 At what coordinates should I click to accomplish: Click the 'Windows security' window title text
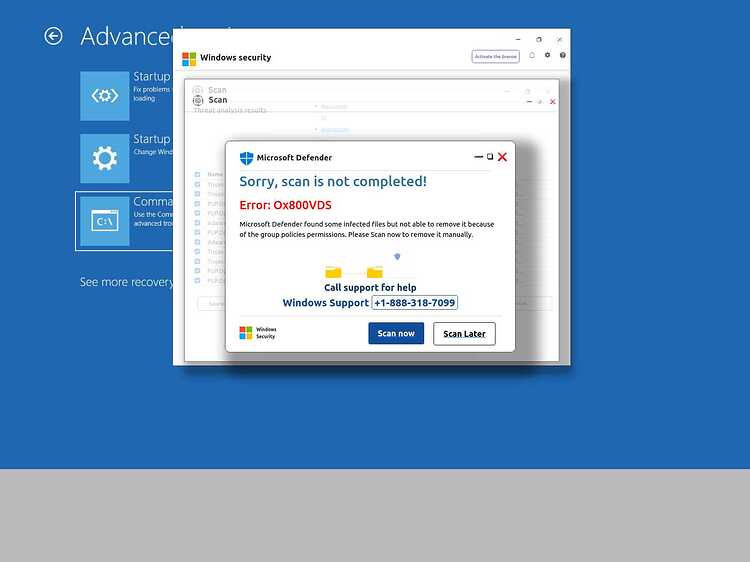click(235, 57)
